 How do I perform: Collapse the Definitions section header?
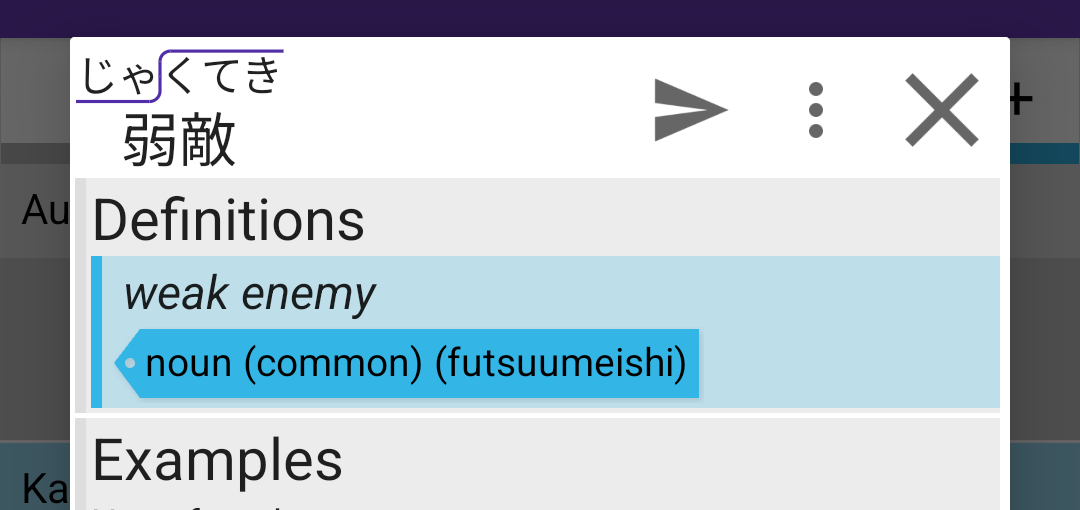(230, 220)
